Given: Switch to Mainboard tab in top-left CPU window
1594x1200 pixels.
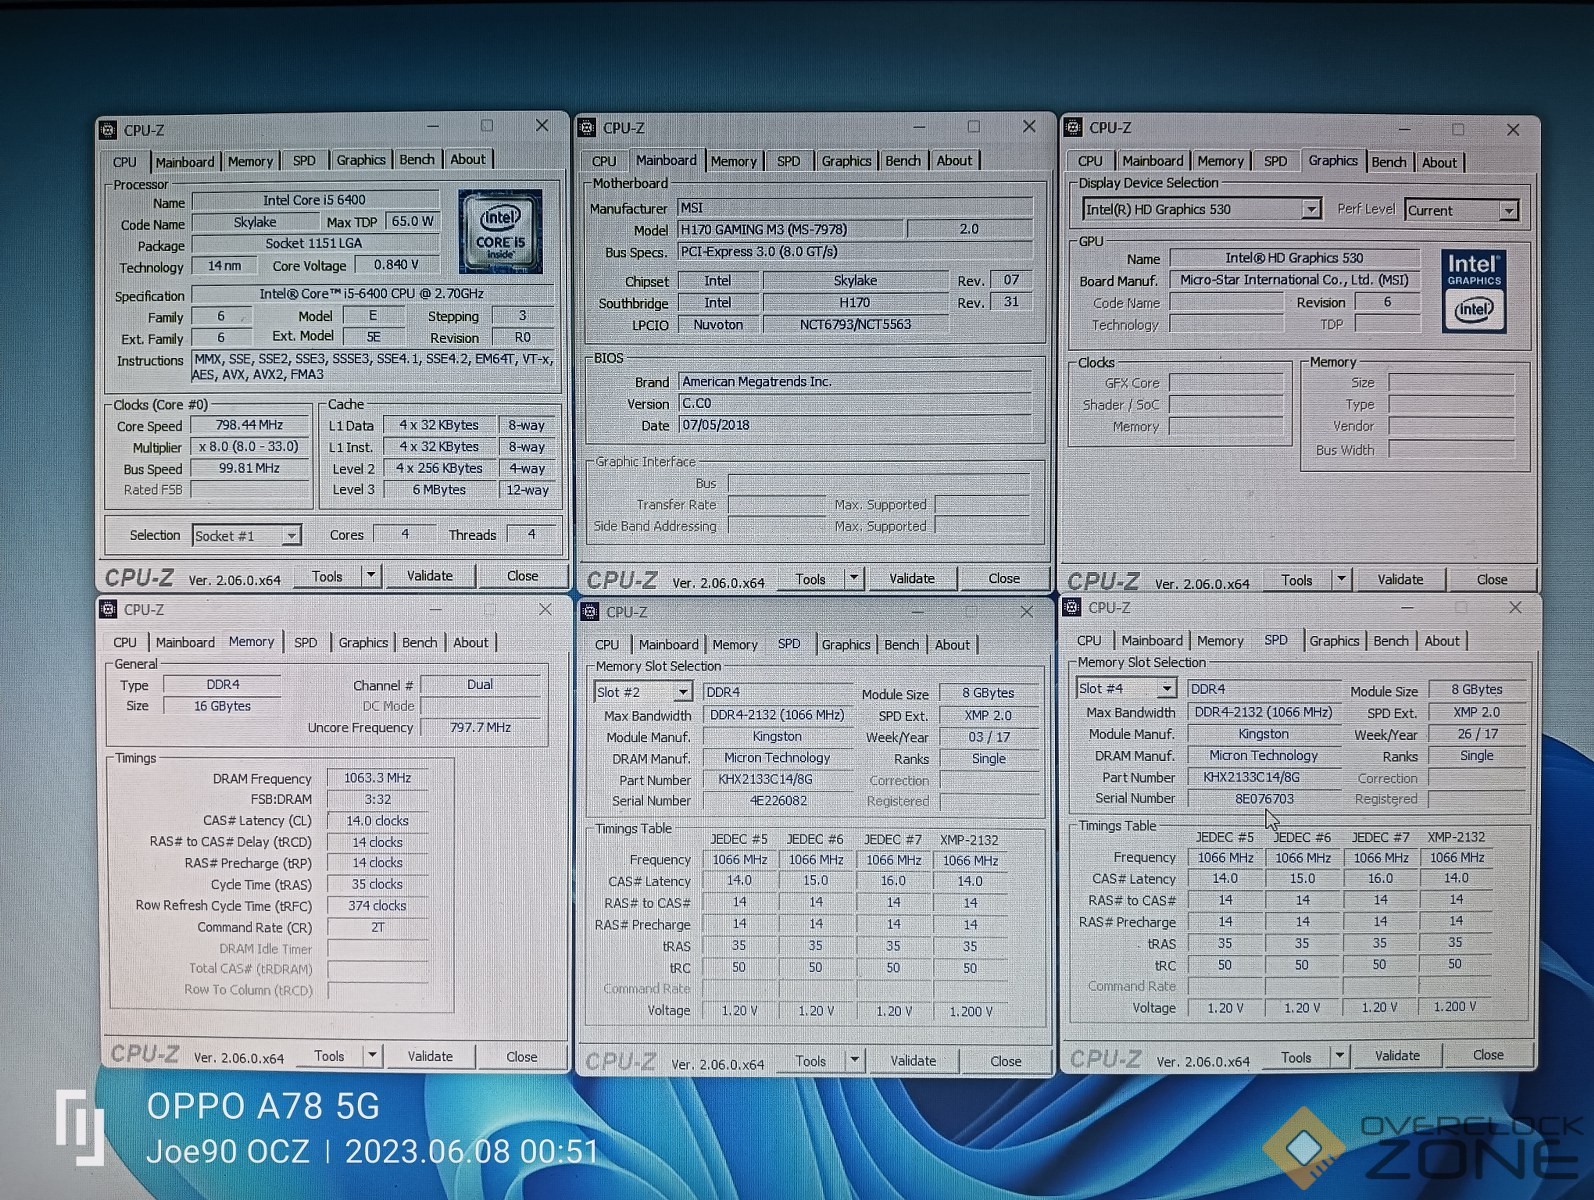Looking at the screenshot, I should [185, 162].
